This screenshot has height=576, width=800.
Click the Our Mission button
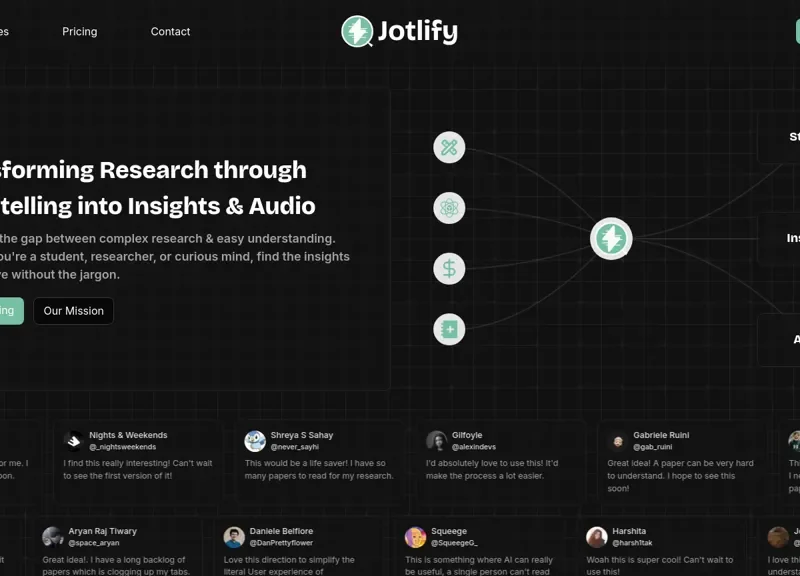click(73, 310)
